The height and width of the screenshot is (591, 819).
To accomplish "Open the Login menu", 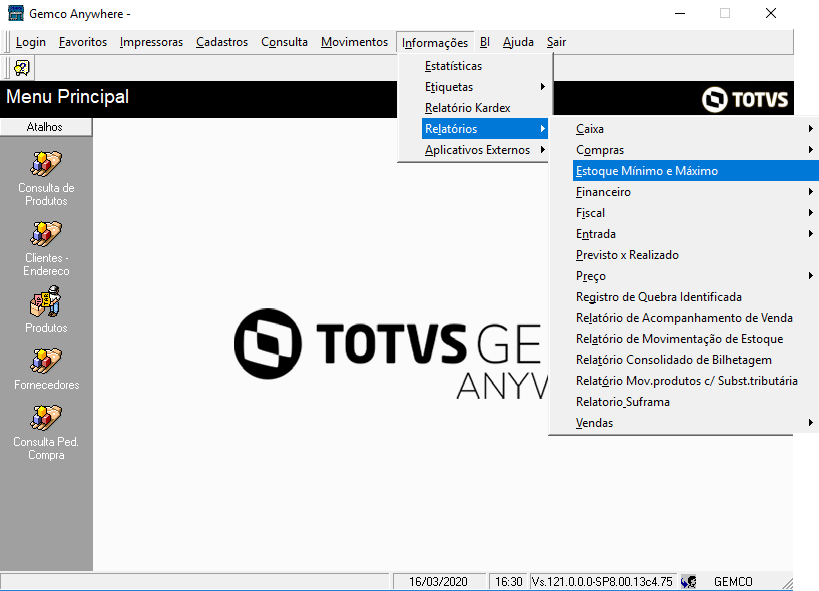I will [x=31, y=42].
